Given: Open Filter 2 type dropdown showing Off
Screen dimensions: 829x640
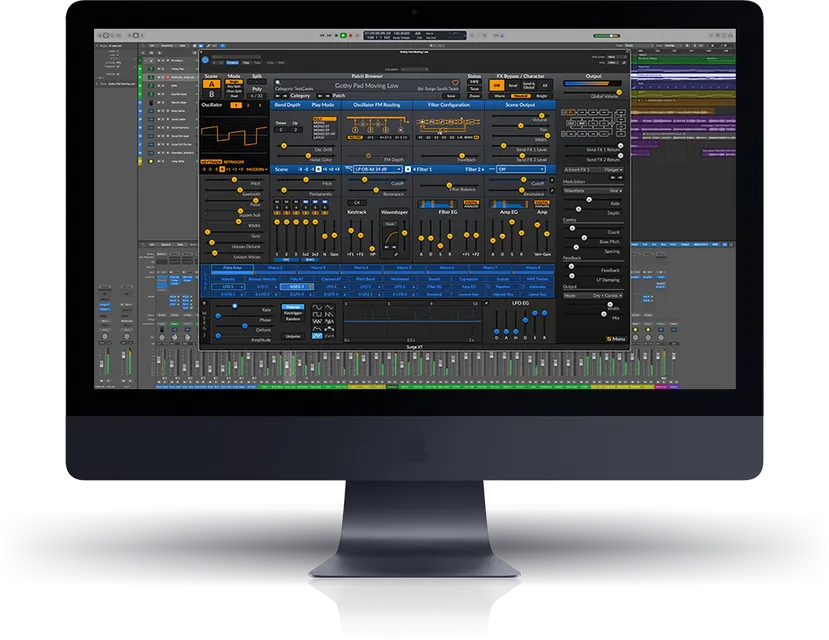Looking at the screenshot, I should (x=521, y=169).
